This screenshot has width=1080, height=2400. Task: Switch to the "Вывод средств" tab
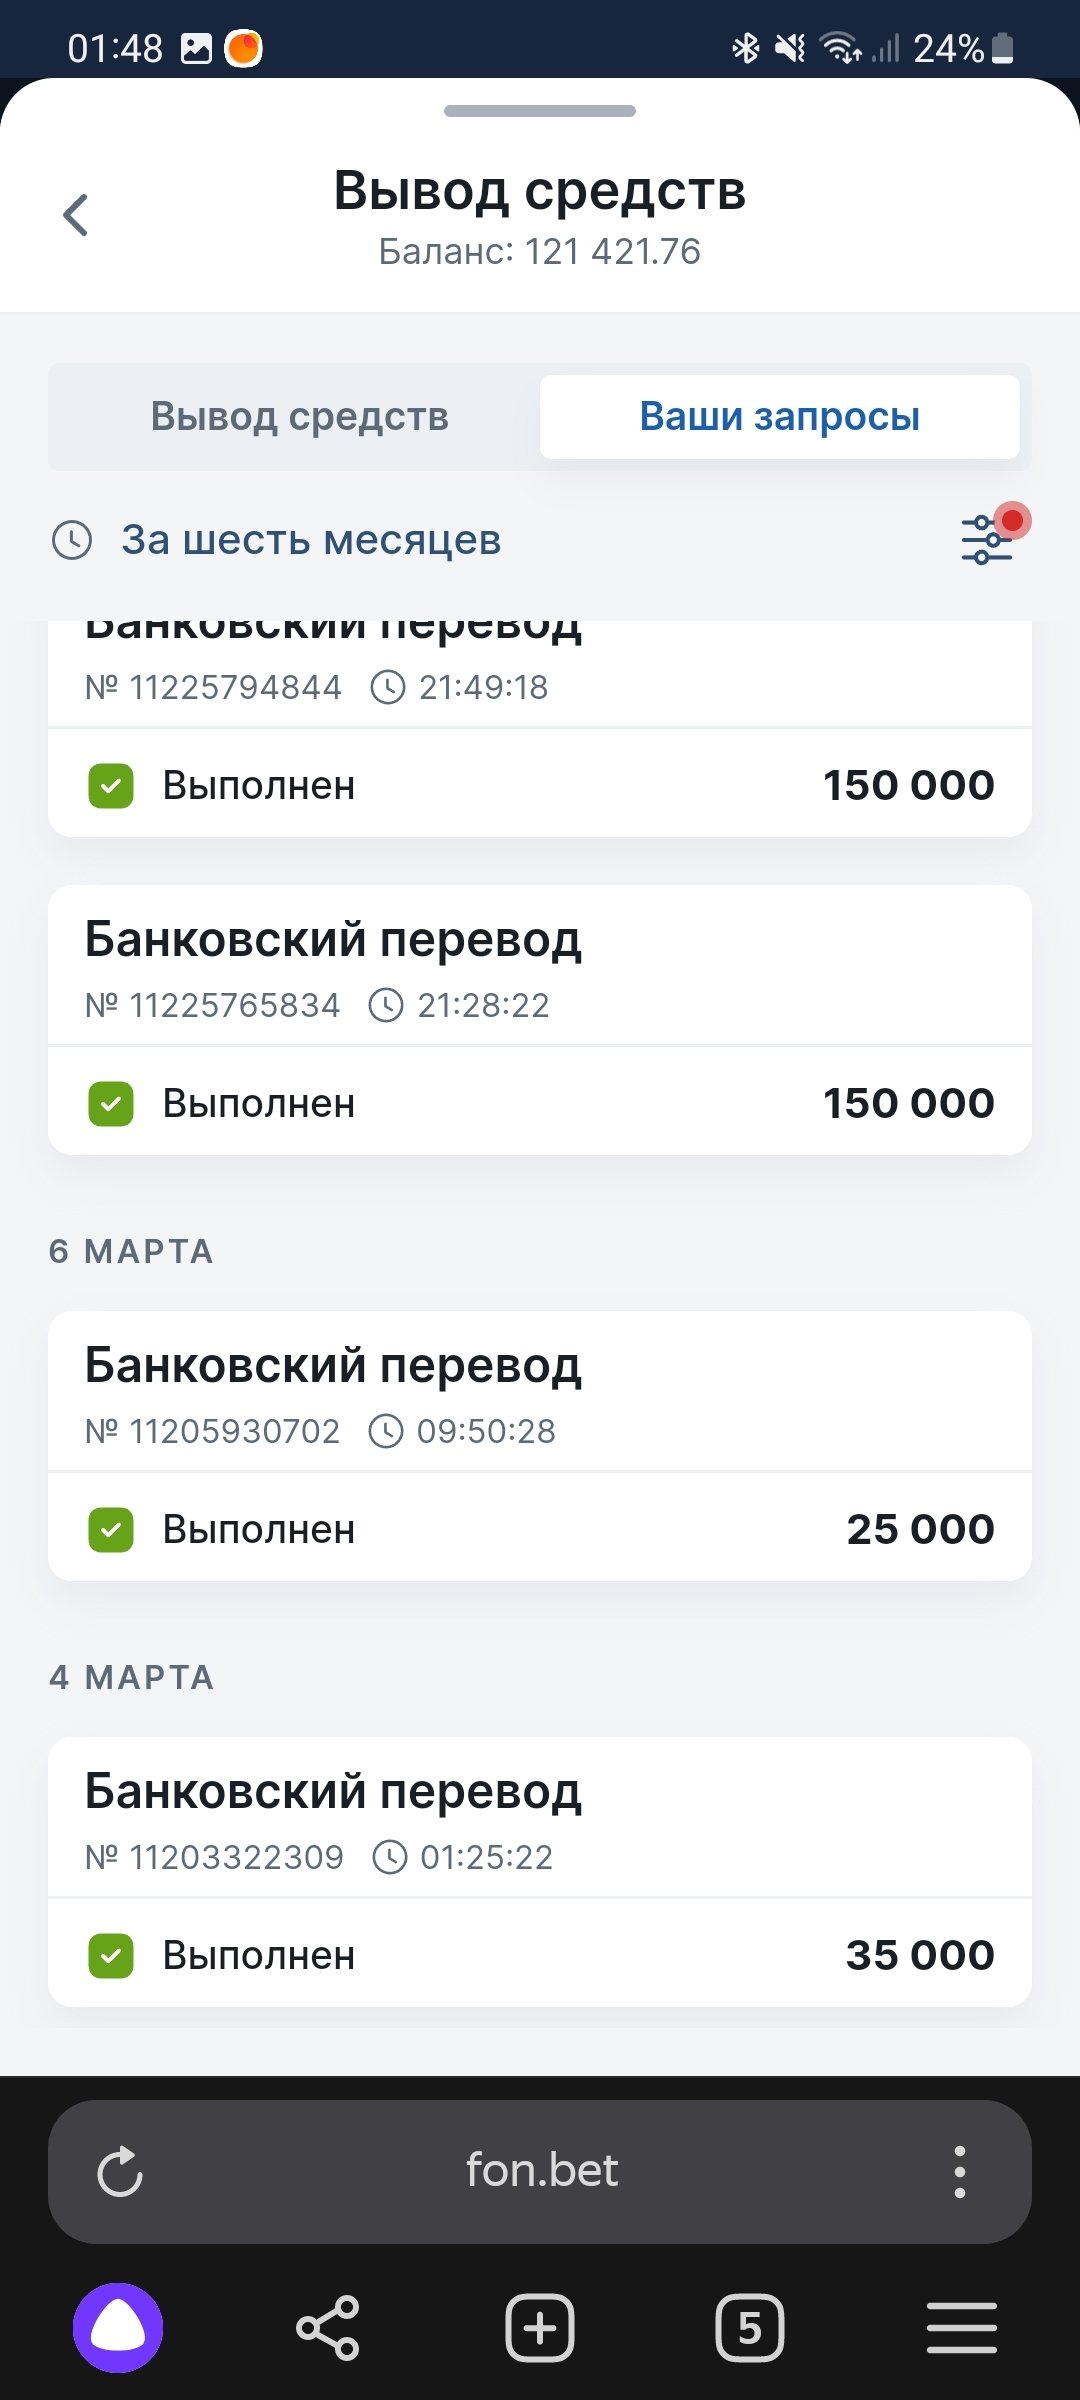pyautogui.click(x=299, y=417)
